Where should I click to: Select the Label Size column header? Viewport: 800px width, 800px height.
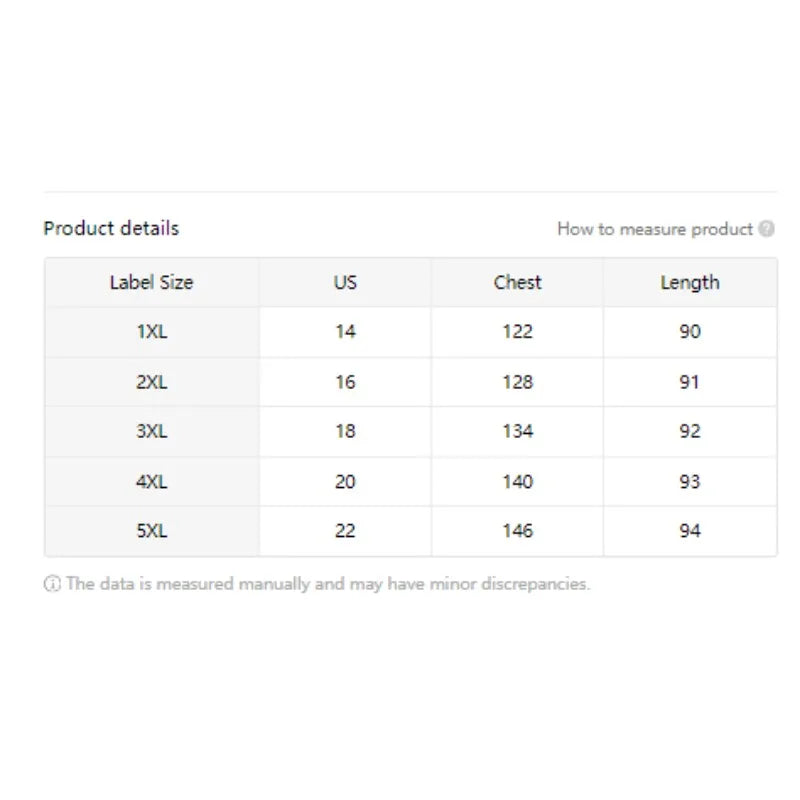tap(152, 282)
